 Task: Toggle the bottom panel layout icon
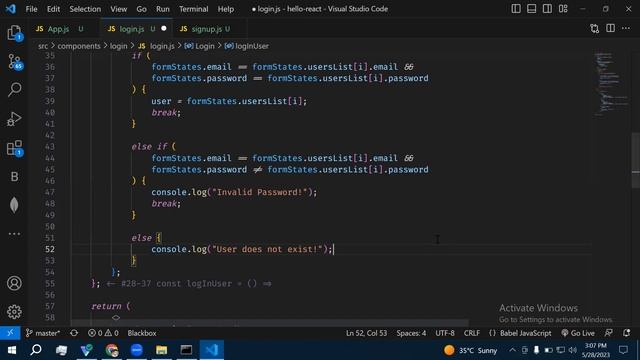click(531, 9)
